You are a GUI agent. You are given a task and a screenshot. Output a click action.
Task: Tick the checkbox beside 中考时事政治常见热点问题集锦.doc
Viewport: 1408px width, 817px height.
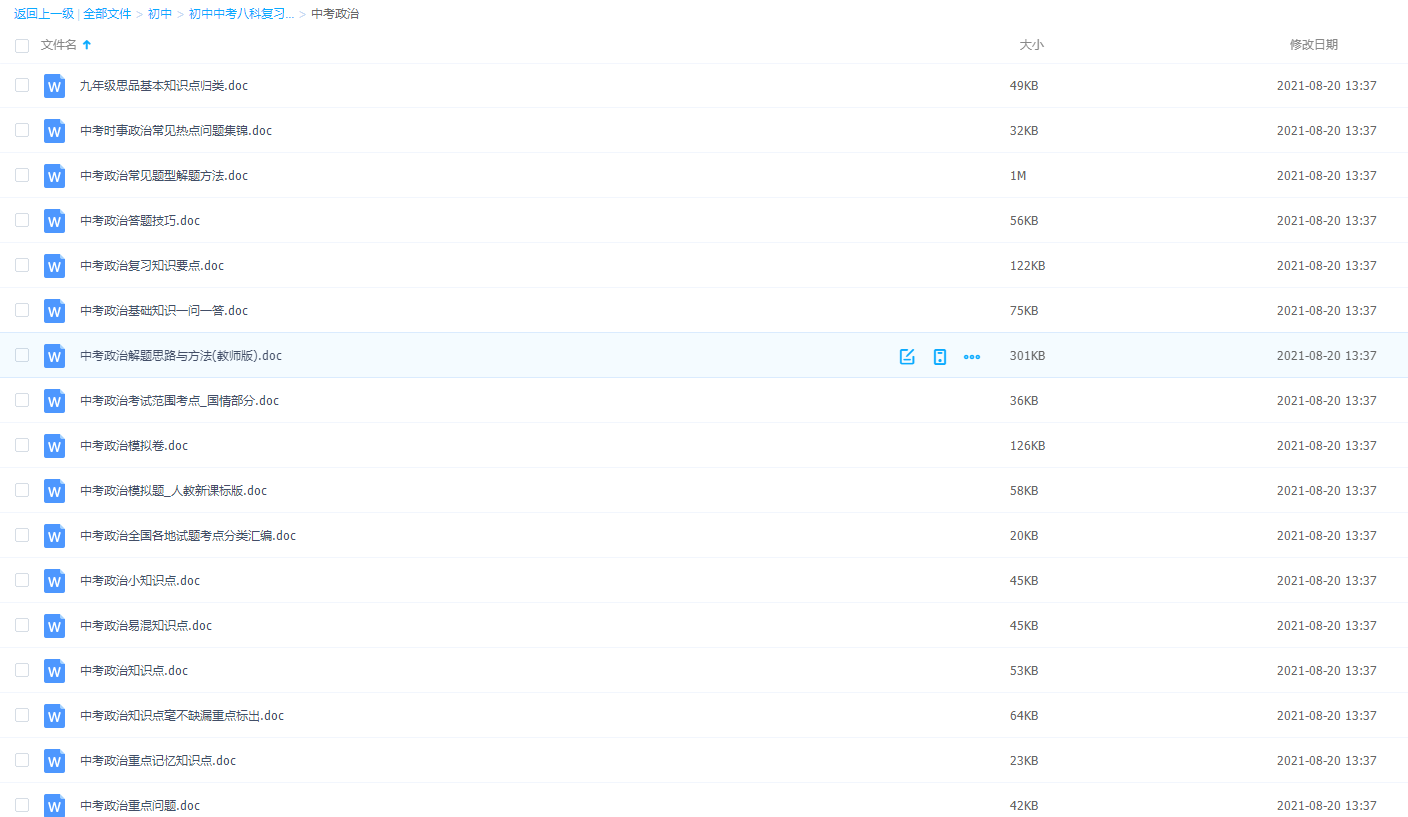point(22,130)
